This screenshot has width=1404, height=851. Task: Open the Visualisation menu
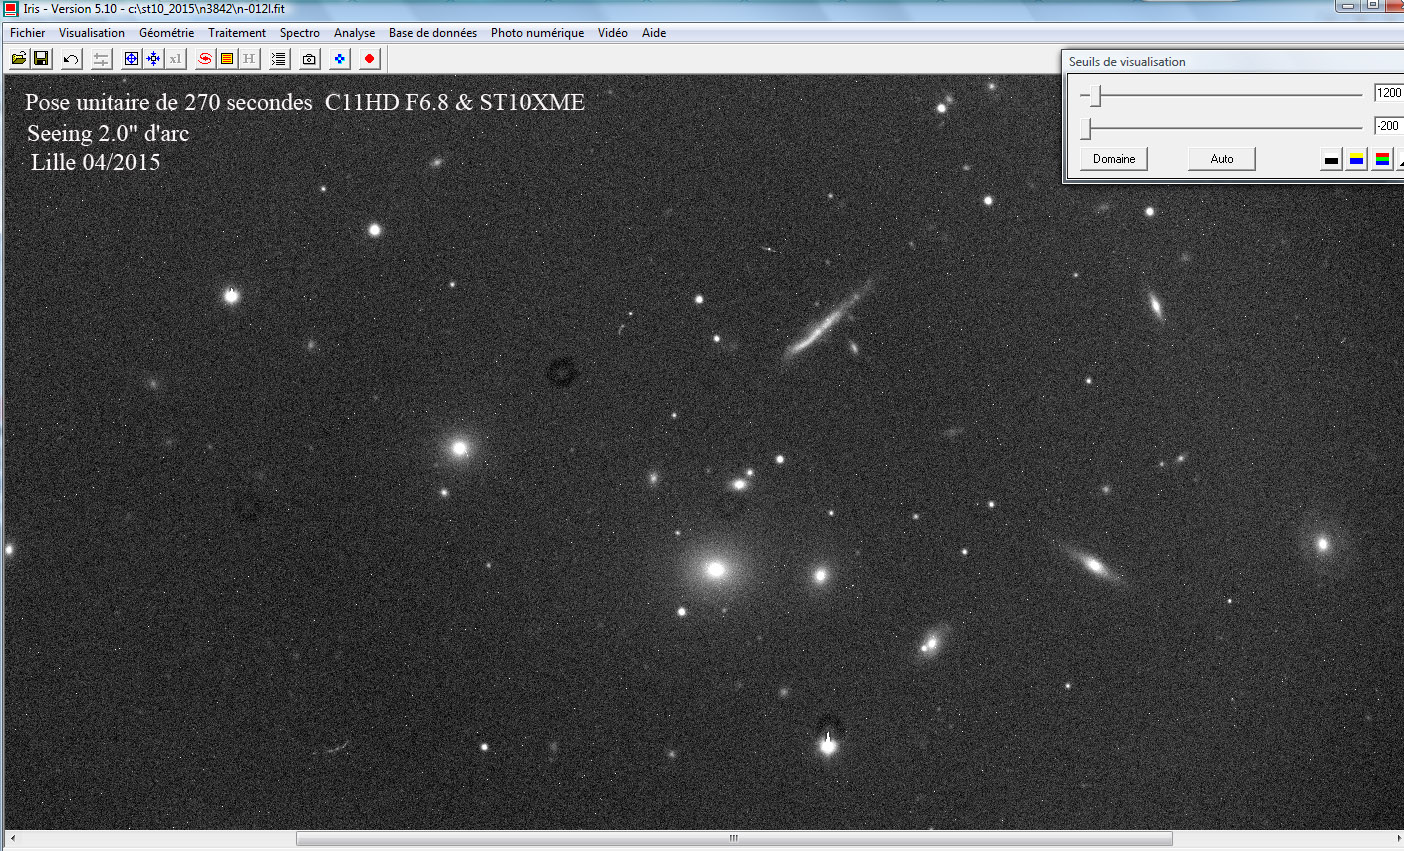pyautogui.click(x=92, y=33)
